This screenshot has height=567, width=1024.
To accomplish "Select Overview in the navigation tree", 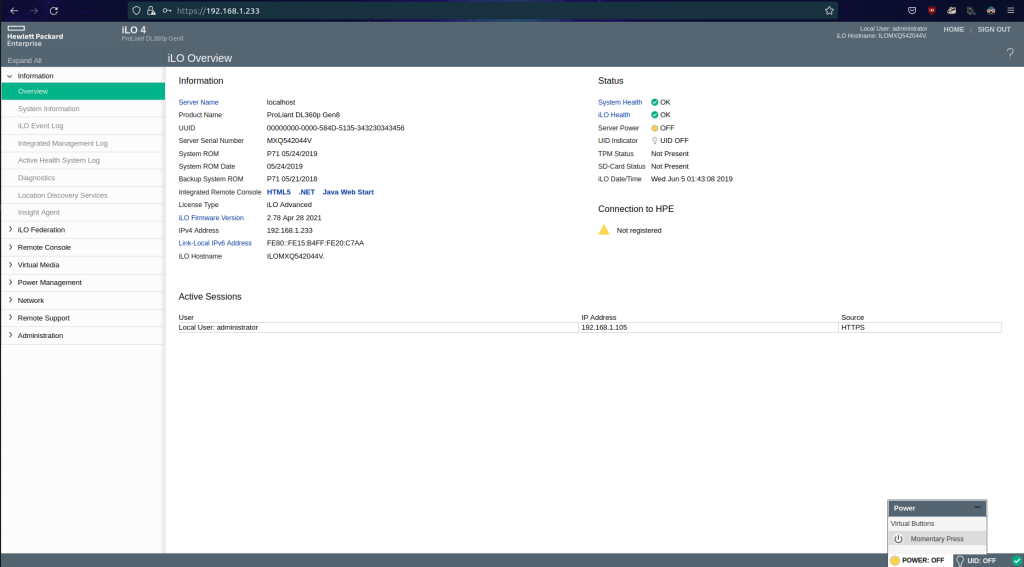I will [x=83, y=91].
